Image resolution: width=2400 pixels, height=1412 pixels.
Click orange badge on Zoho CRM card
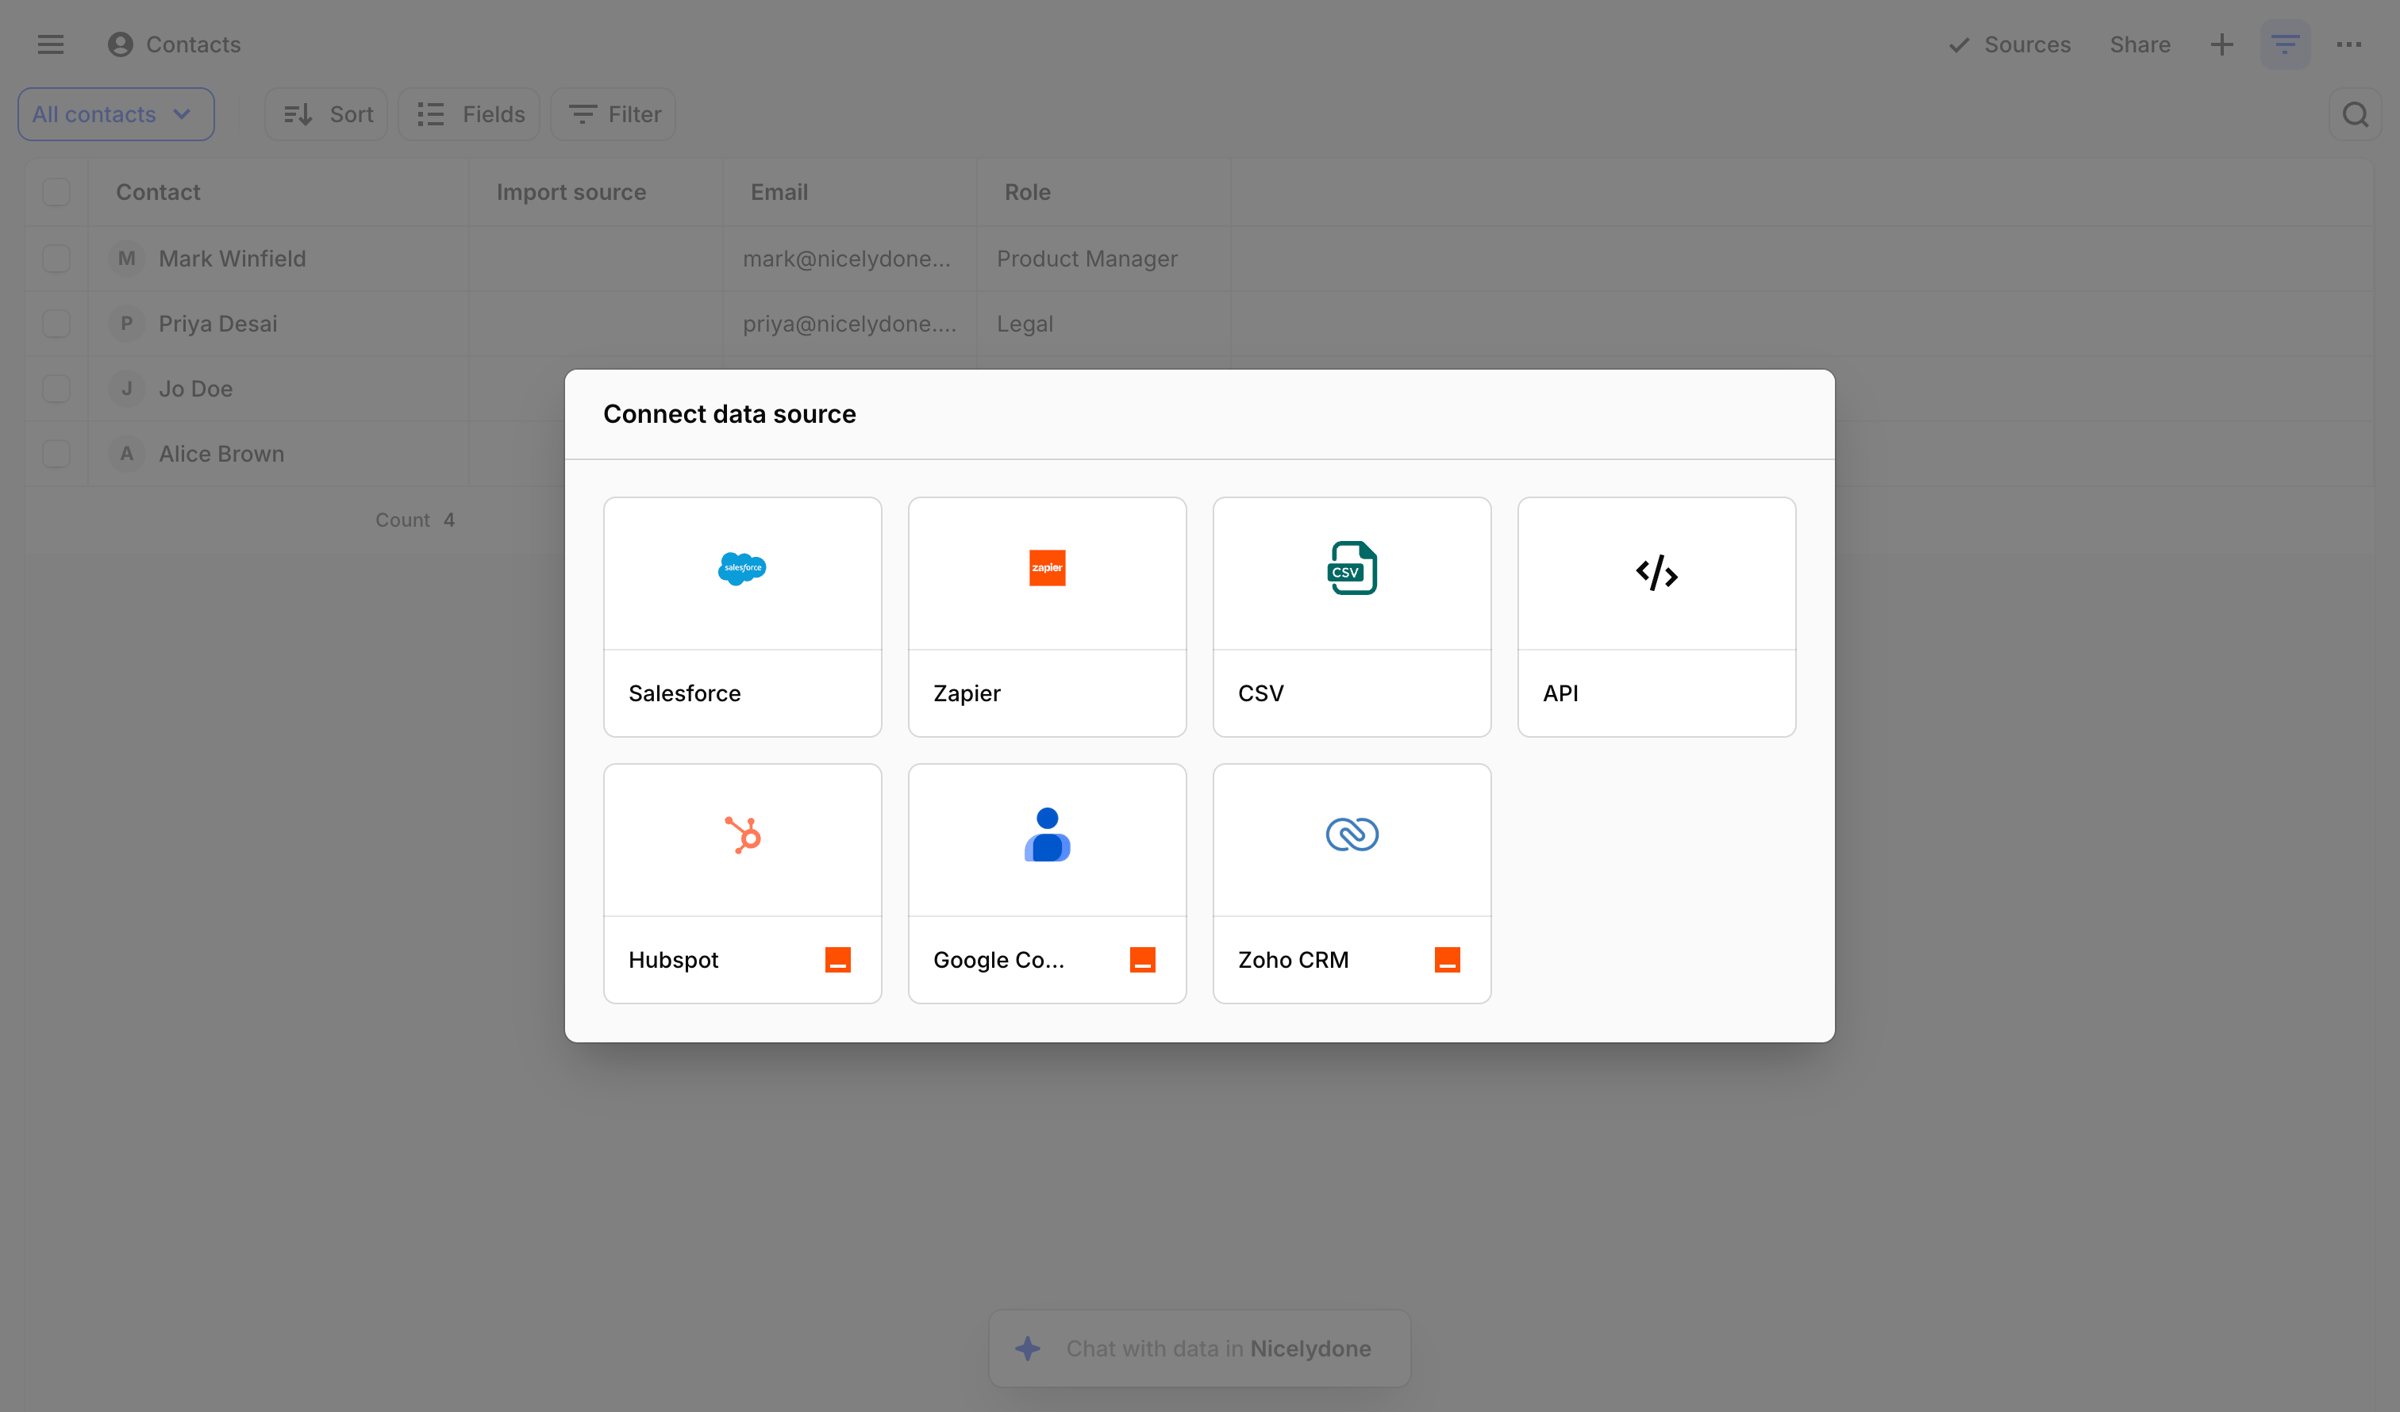1447,960
